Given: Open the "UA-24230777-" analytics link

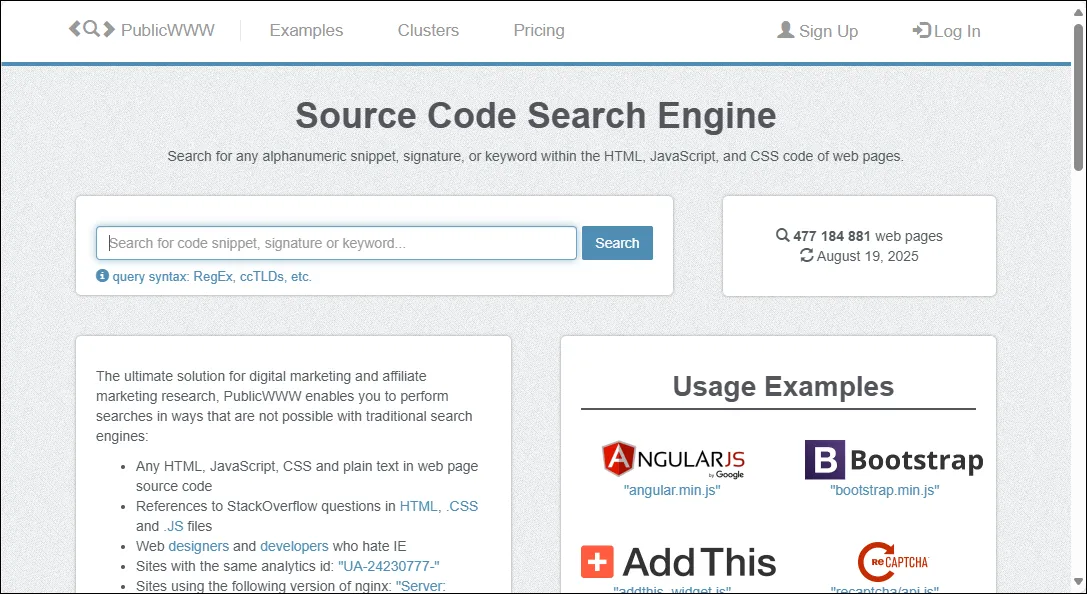Looking at the screenshot, I should click(x=389, y=566).
